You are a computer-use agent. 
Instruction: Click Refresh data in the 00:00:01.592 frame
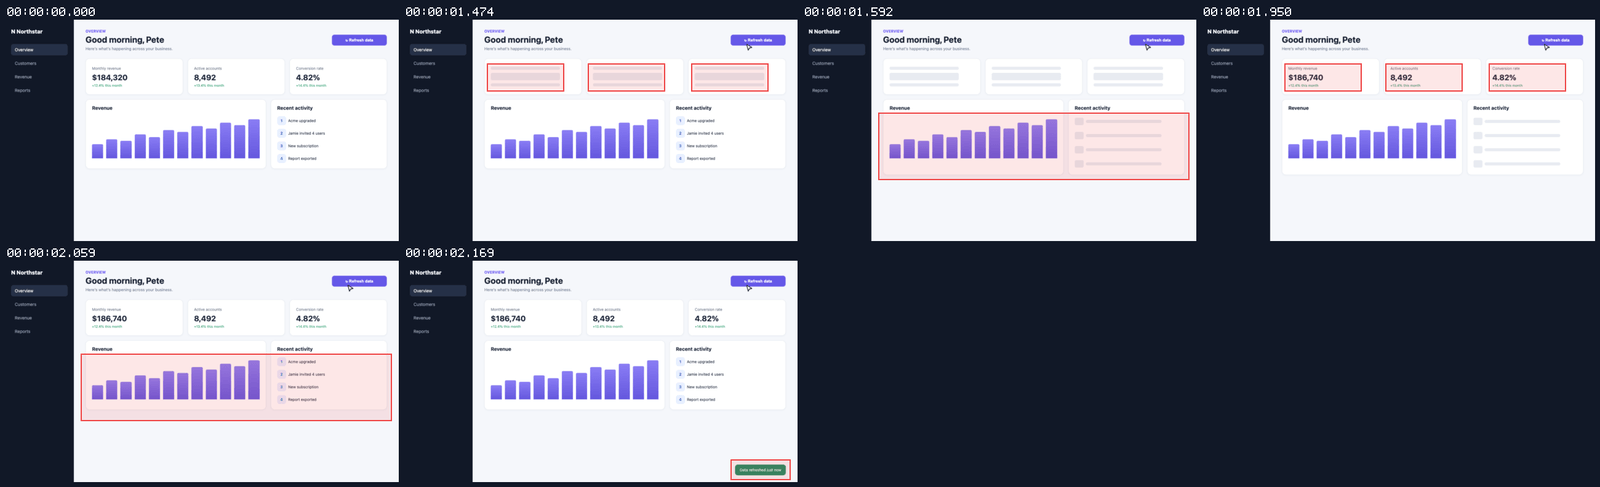(x=1156, y=40)
